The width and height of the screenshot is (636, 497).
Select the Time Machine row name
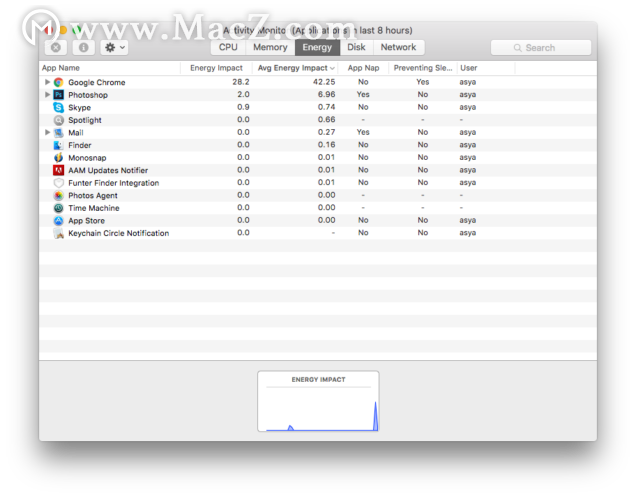[x=94, y=208]
